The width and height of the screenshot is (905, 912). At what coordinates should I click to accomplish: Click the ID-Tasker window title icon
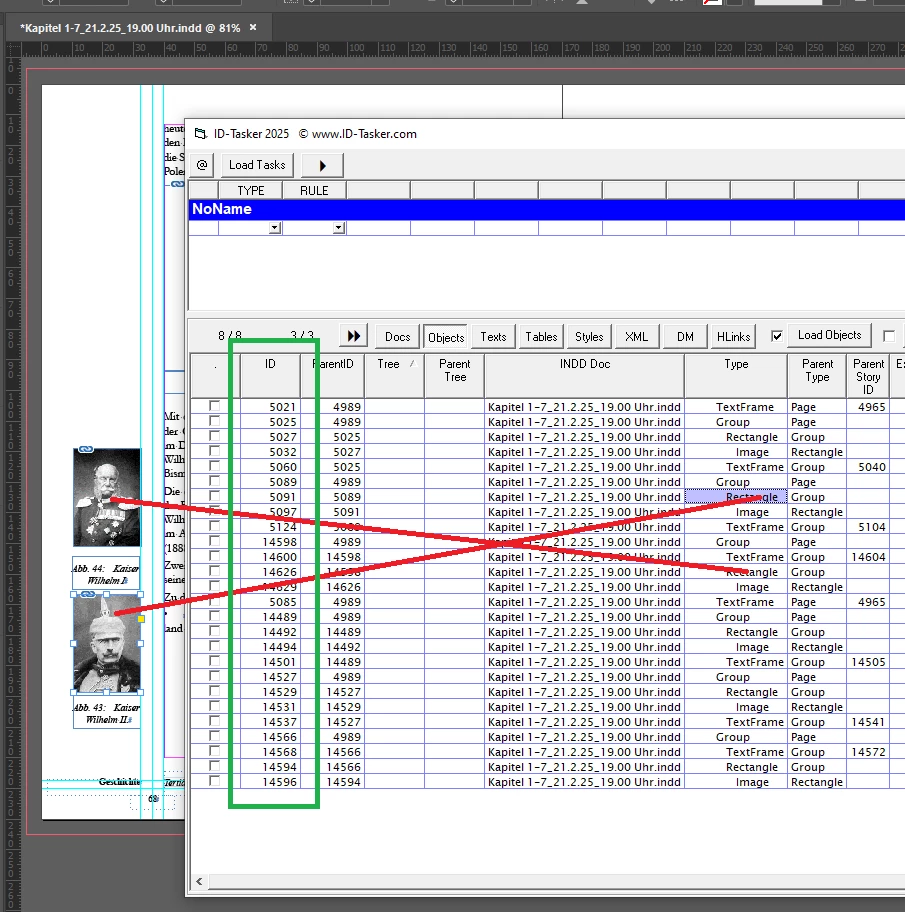201,134
